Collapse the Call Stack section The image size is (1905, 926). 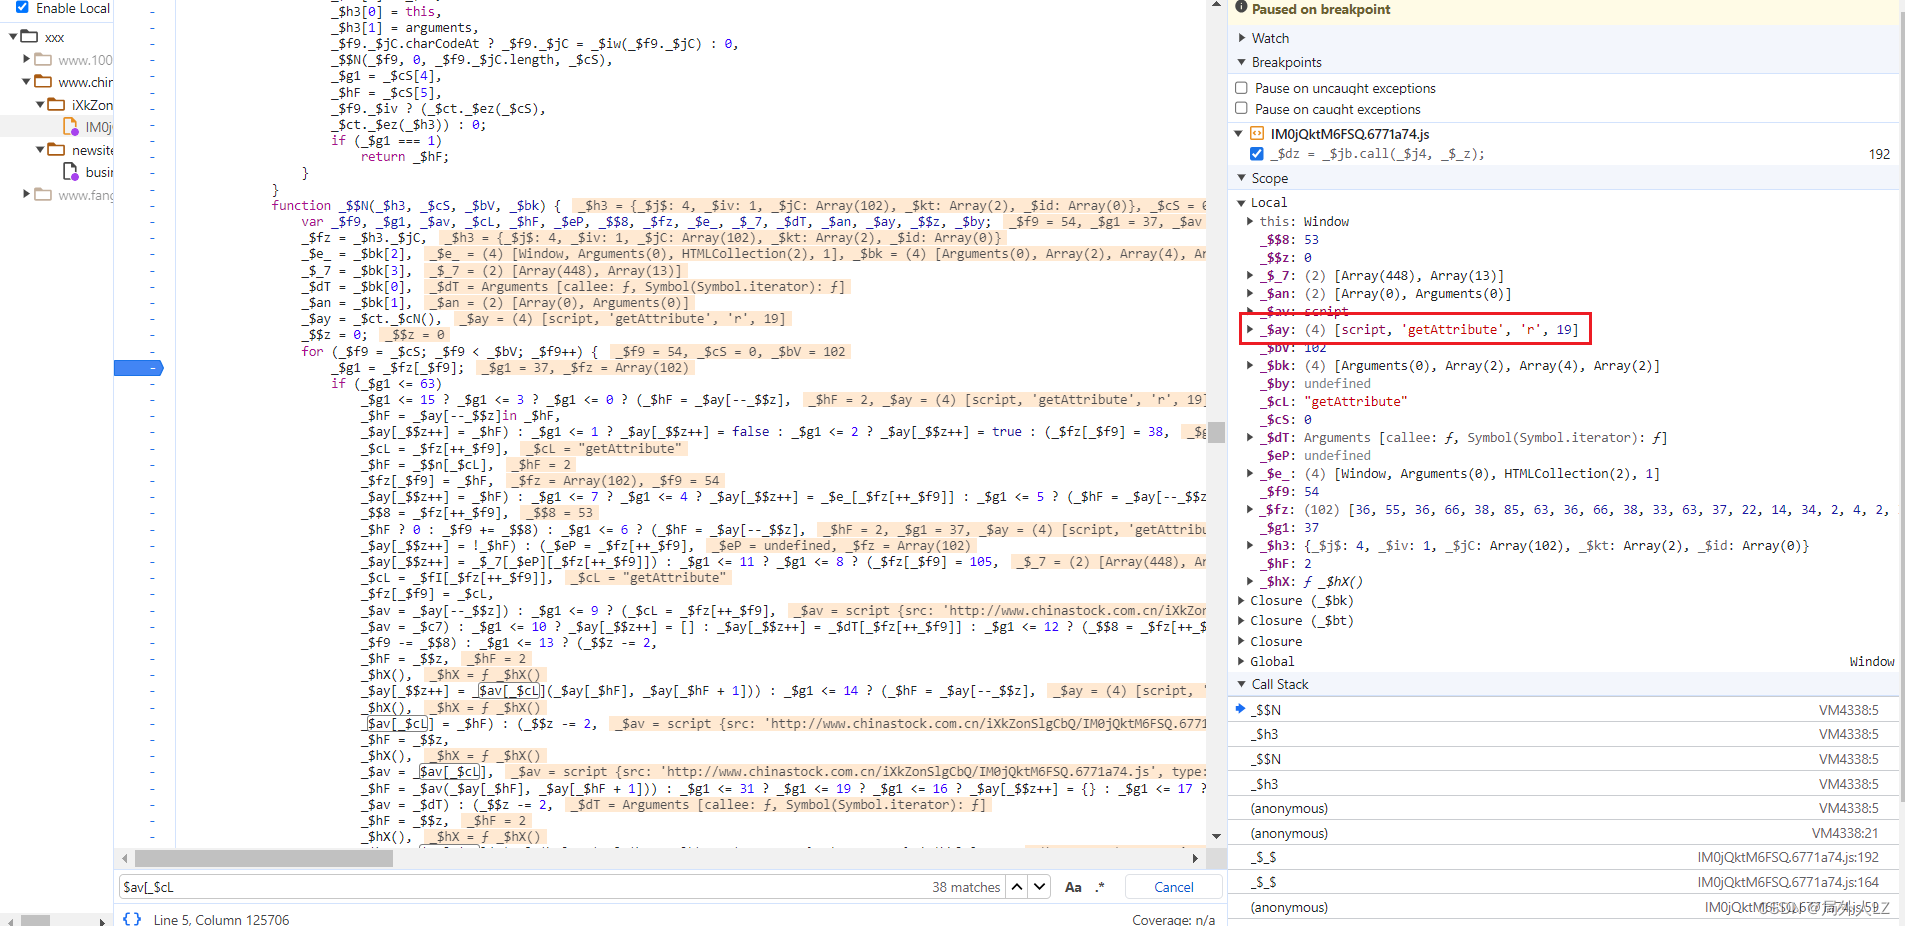(1242, 684)
